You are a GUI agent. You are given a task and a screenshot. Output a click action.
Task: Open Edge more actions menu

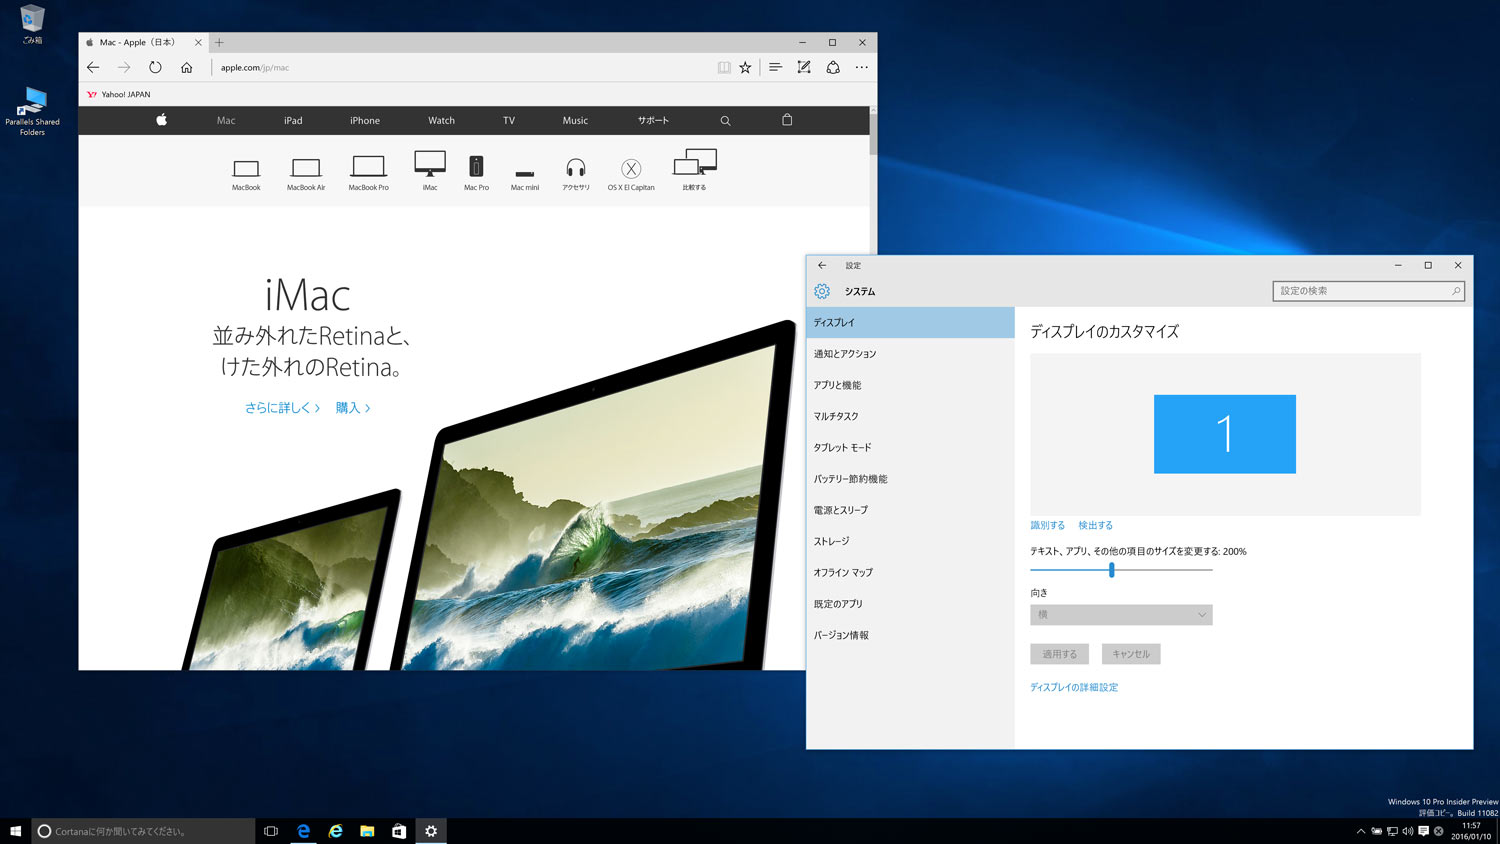[862, 67]
